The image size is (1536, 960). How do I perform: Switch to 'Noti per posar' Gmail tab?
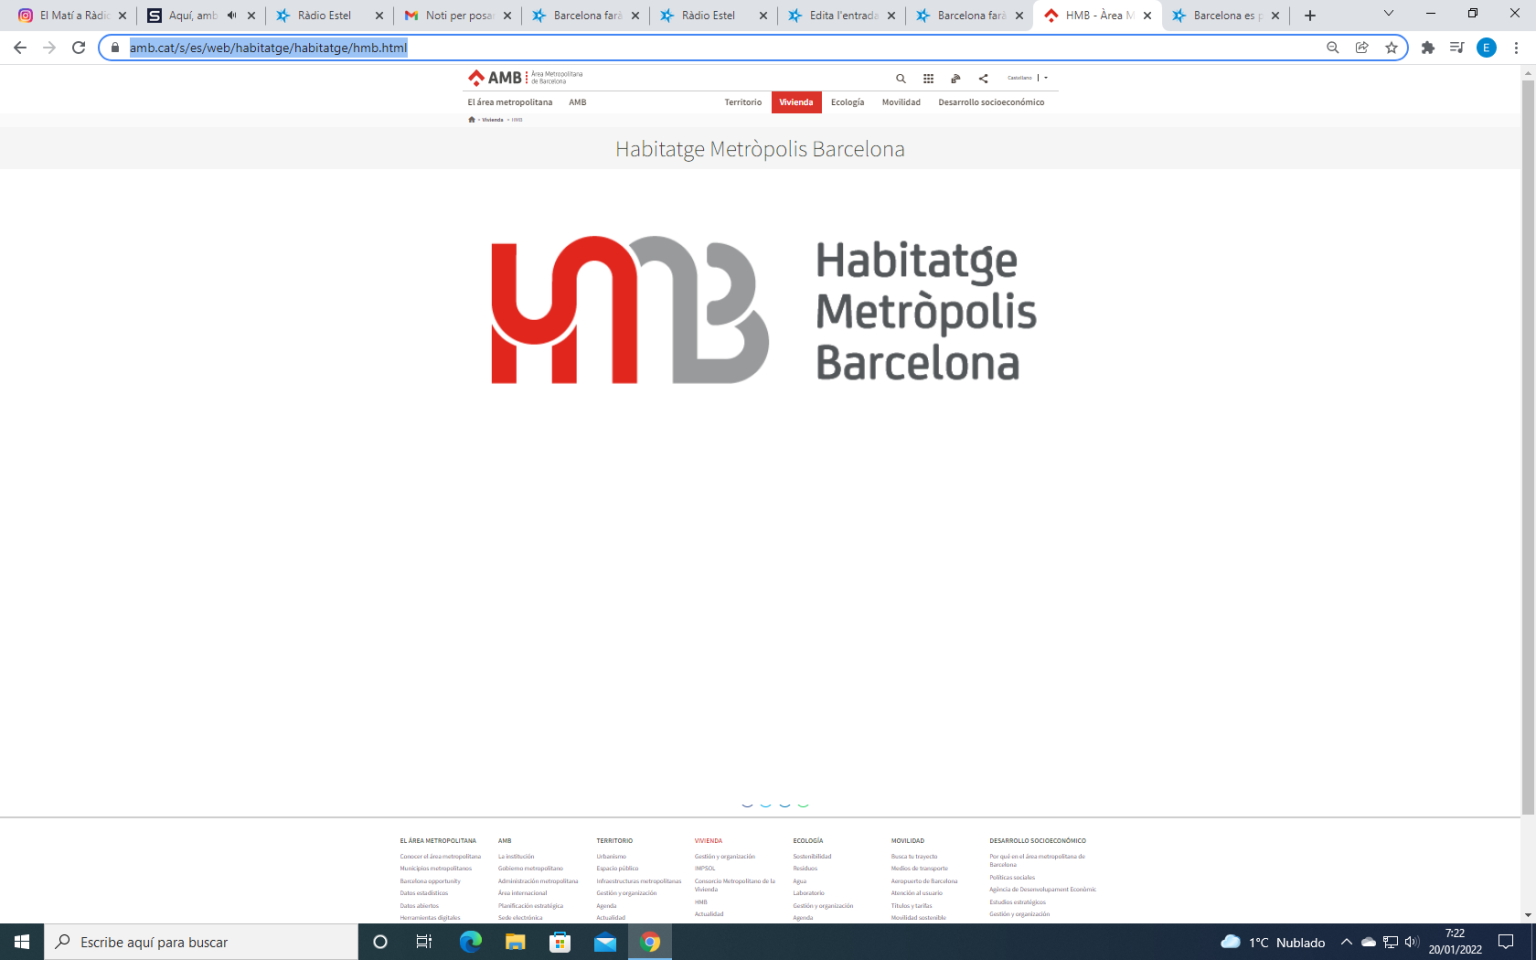pos(458,15)
